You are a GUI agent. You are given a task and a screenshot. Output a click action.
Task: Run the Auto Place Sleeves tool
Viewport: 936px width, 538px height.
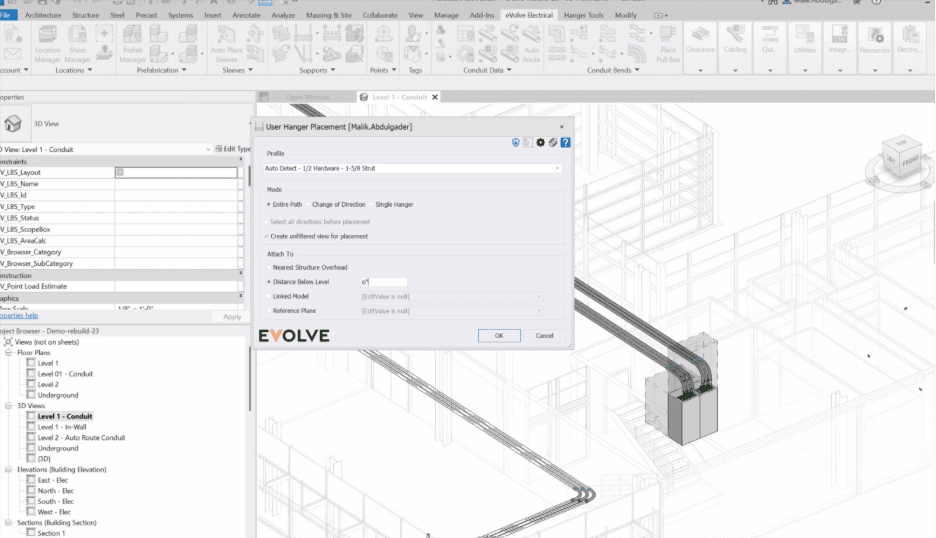click(226, 44)
